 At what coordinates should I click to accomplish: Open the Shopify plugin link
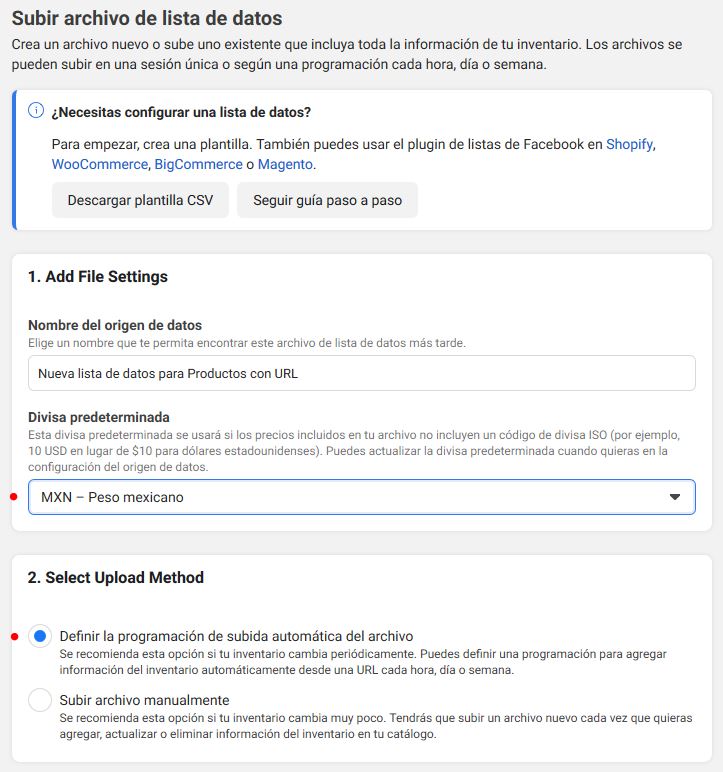(629, 144)
